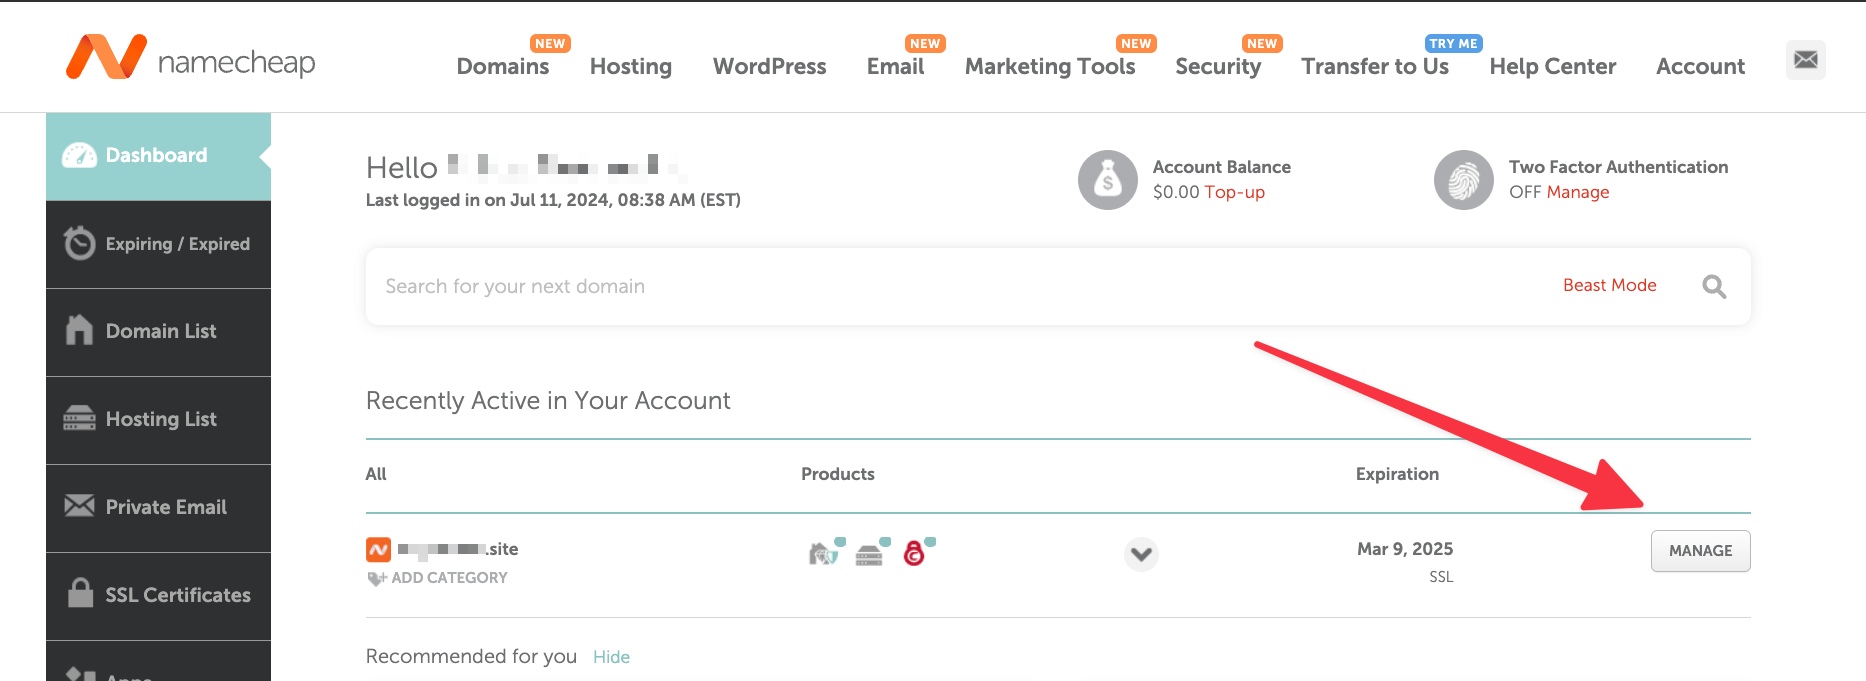Click the Account Balance money bag icon
The height and width of the screenshot is (681, 1866).
1107,180
